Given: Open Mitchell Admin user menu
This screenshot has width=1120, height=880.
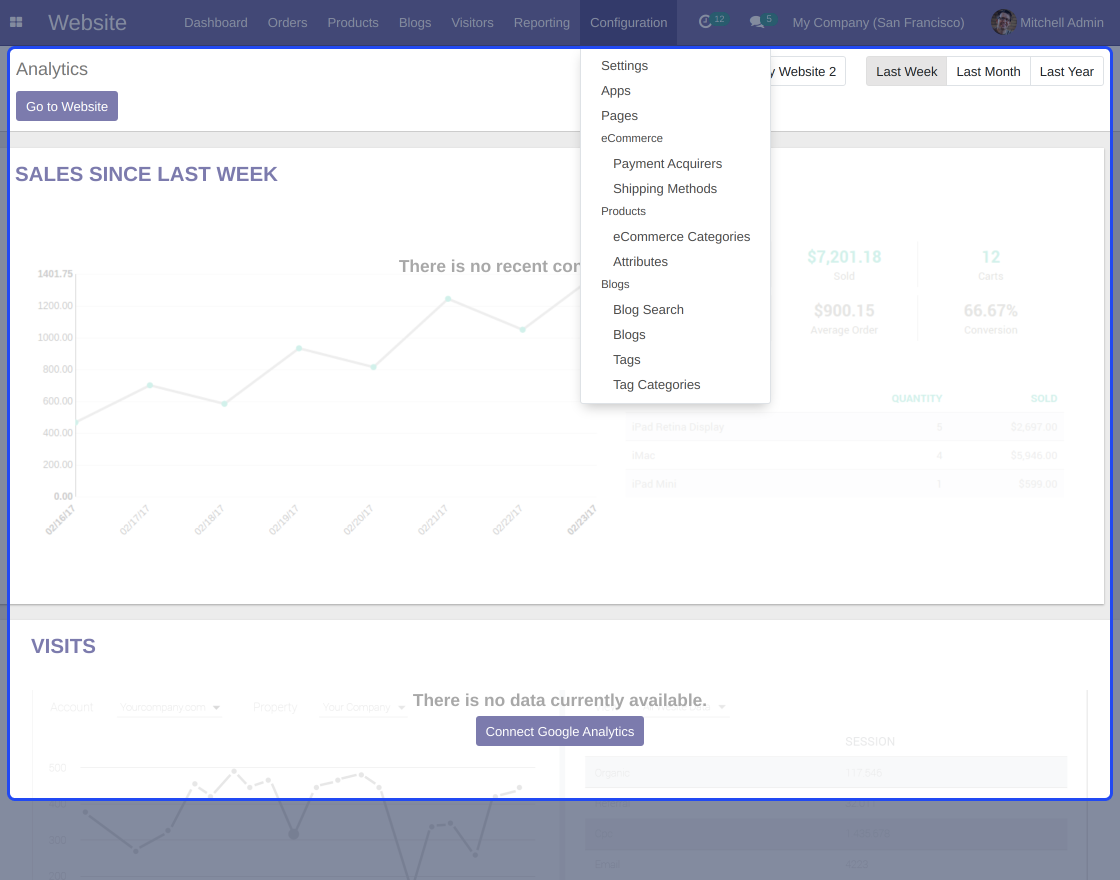Looking at the screenshot, I should 1047,22.
